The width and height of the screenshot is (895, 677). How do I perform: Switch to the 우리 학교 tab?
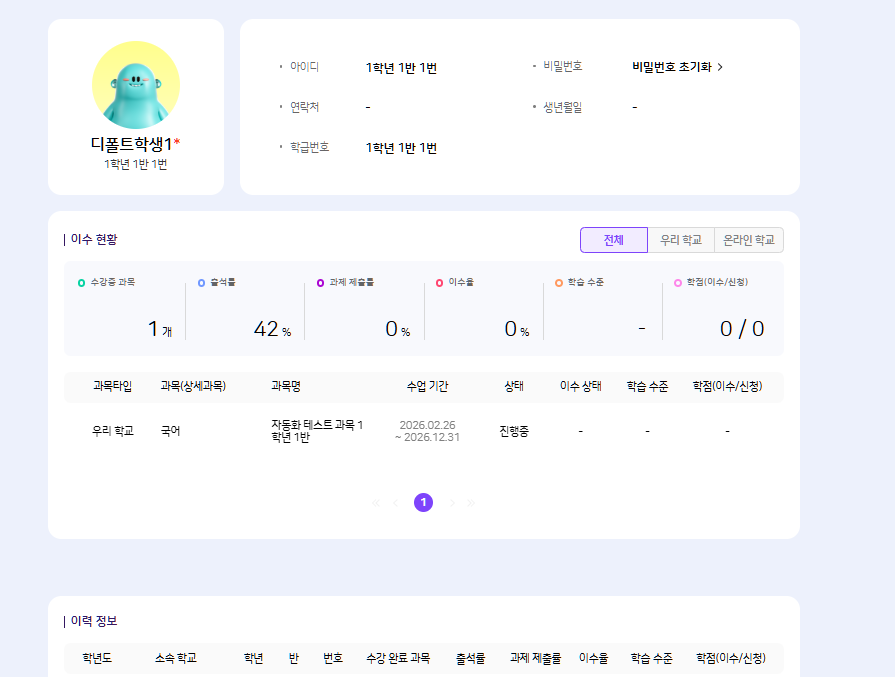pos(681,240)
